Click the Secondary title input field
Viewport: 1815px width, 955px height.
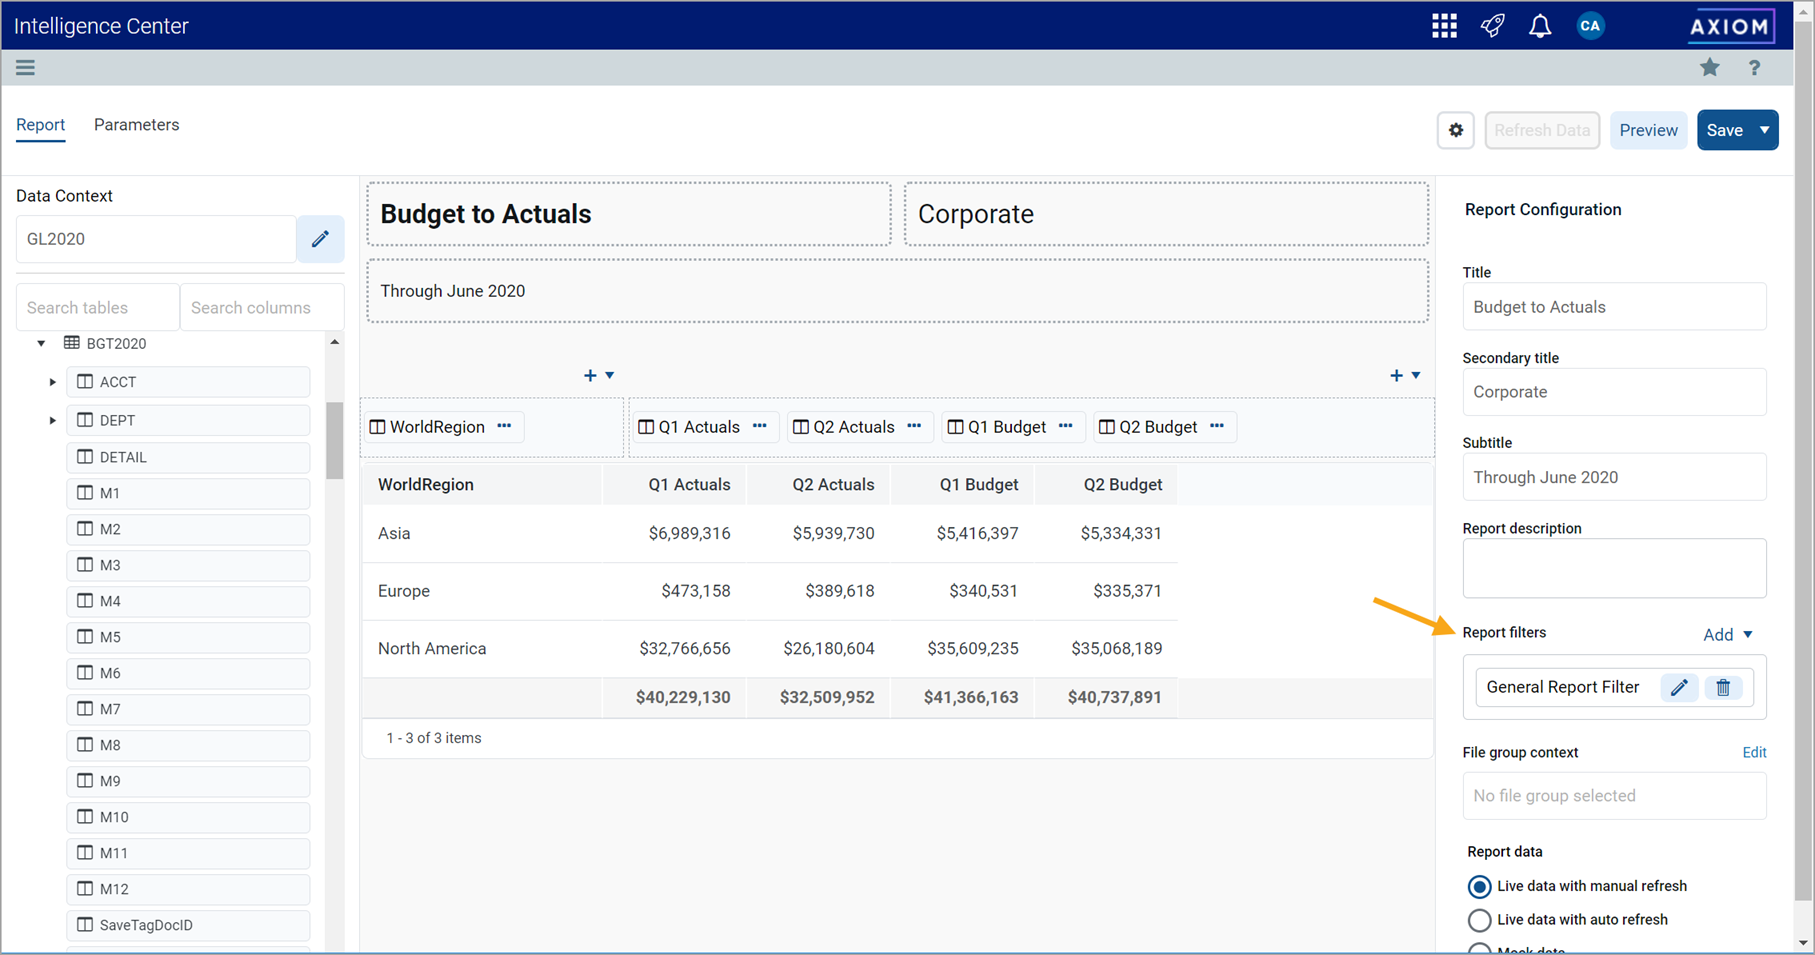(x=1614, y=392)
